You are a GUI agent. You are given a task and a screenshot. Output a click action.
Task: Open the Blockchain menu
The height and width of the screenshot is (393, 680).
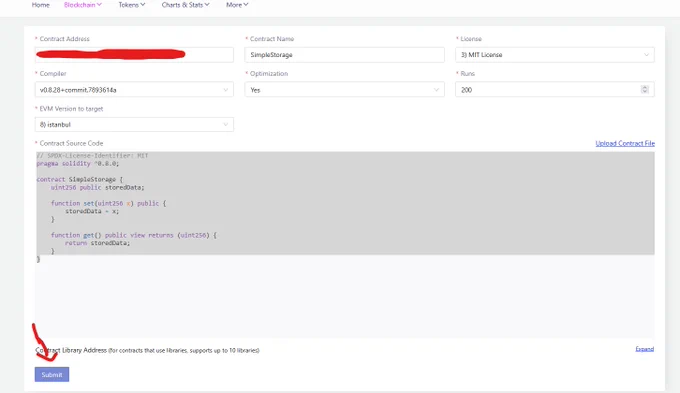click(82, 5)
